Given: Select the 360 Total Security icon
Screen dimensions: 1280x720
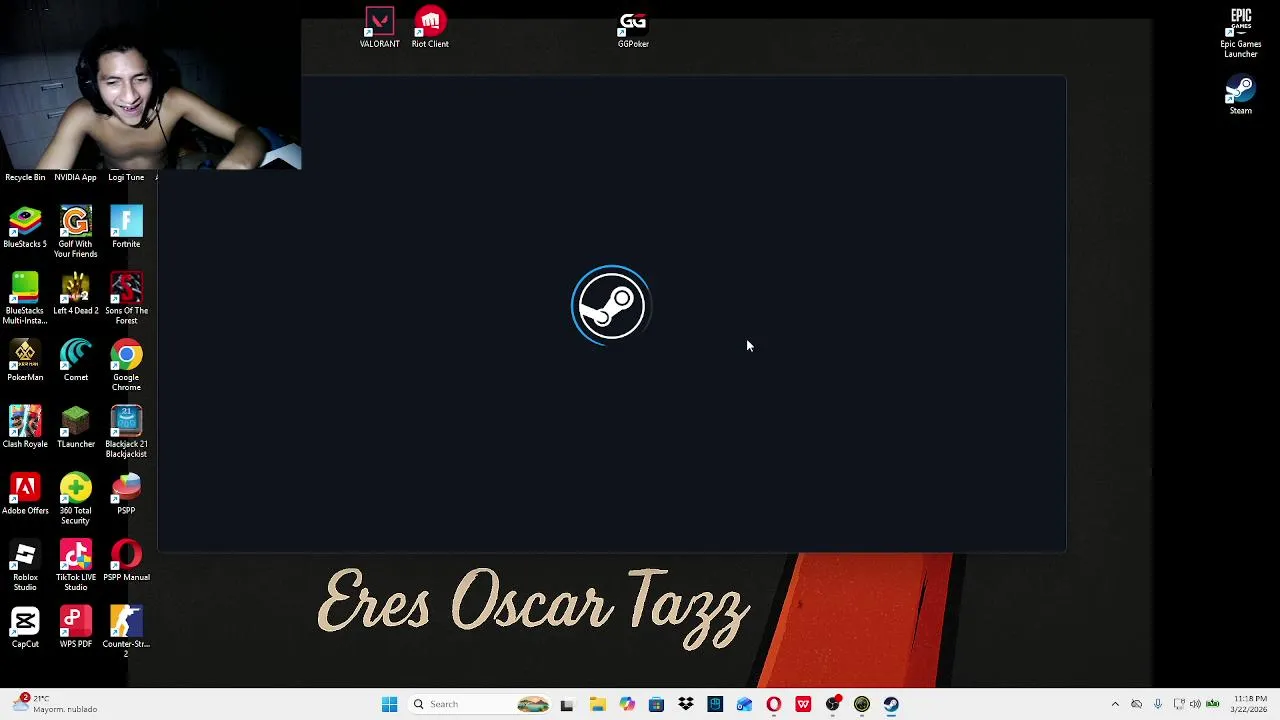Looking at the screenshot, I should (76, 499).
